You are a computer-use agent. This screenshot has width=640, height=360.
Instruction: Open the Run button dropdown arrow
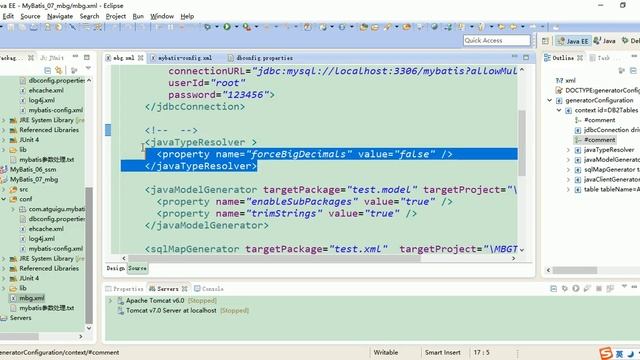point(236,27)
